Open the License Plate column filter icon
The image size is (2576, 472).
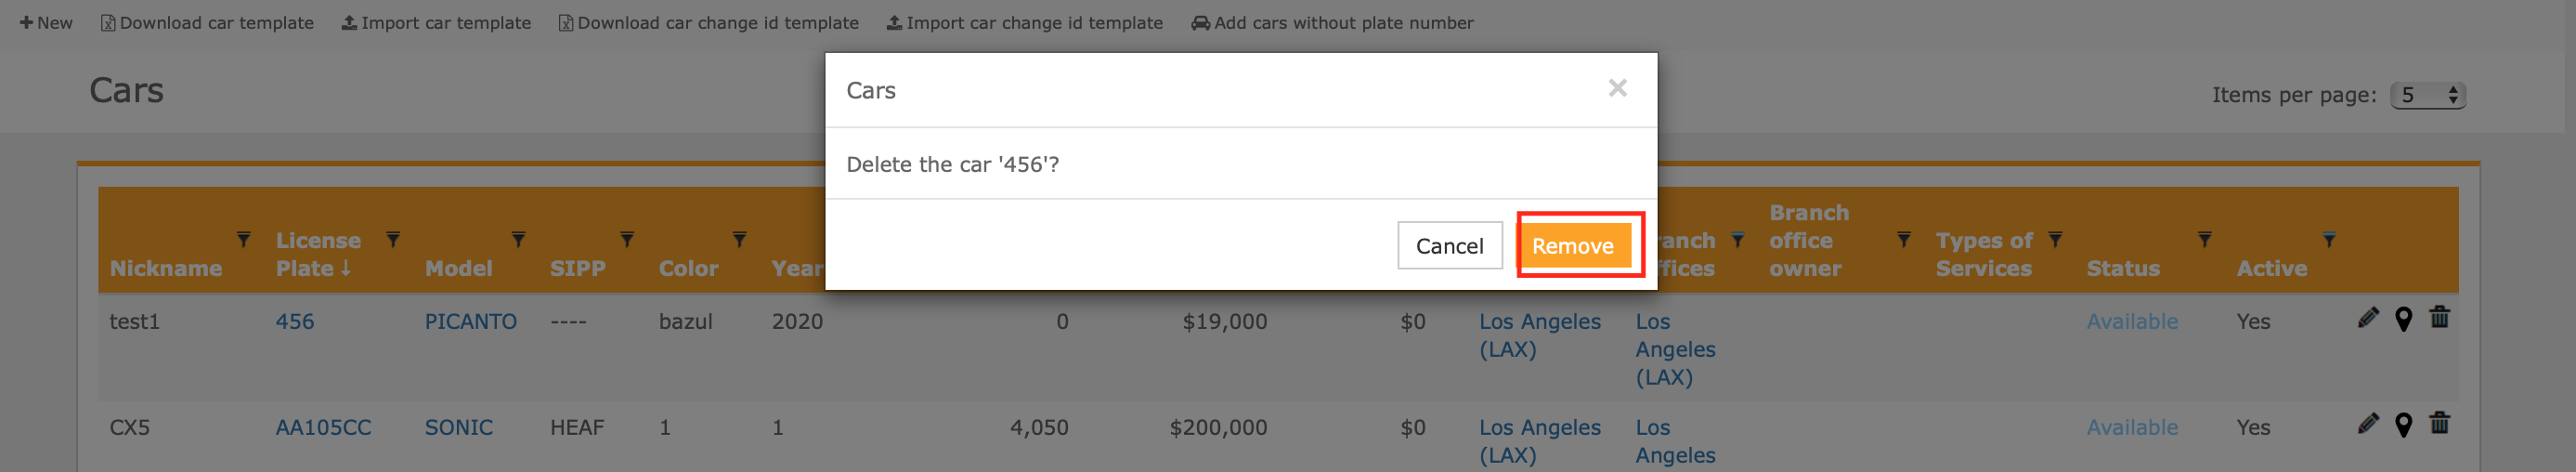click(x=393, y=240)
